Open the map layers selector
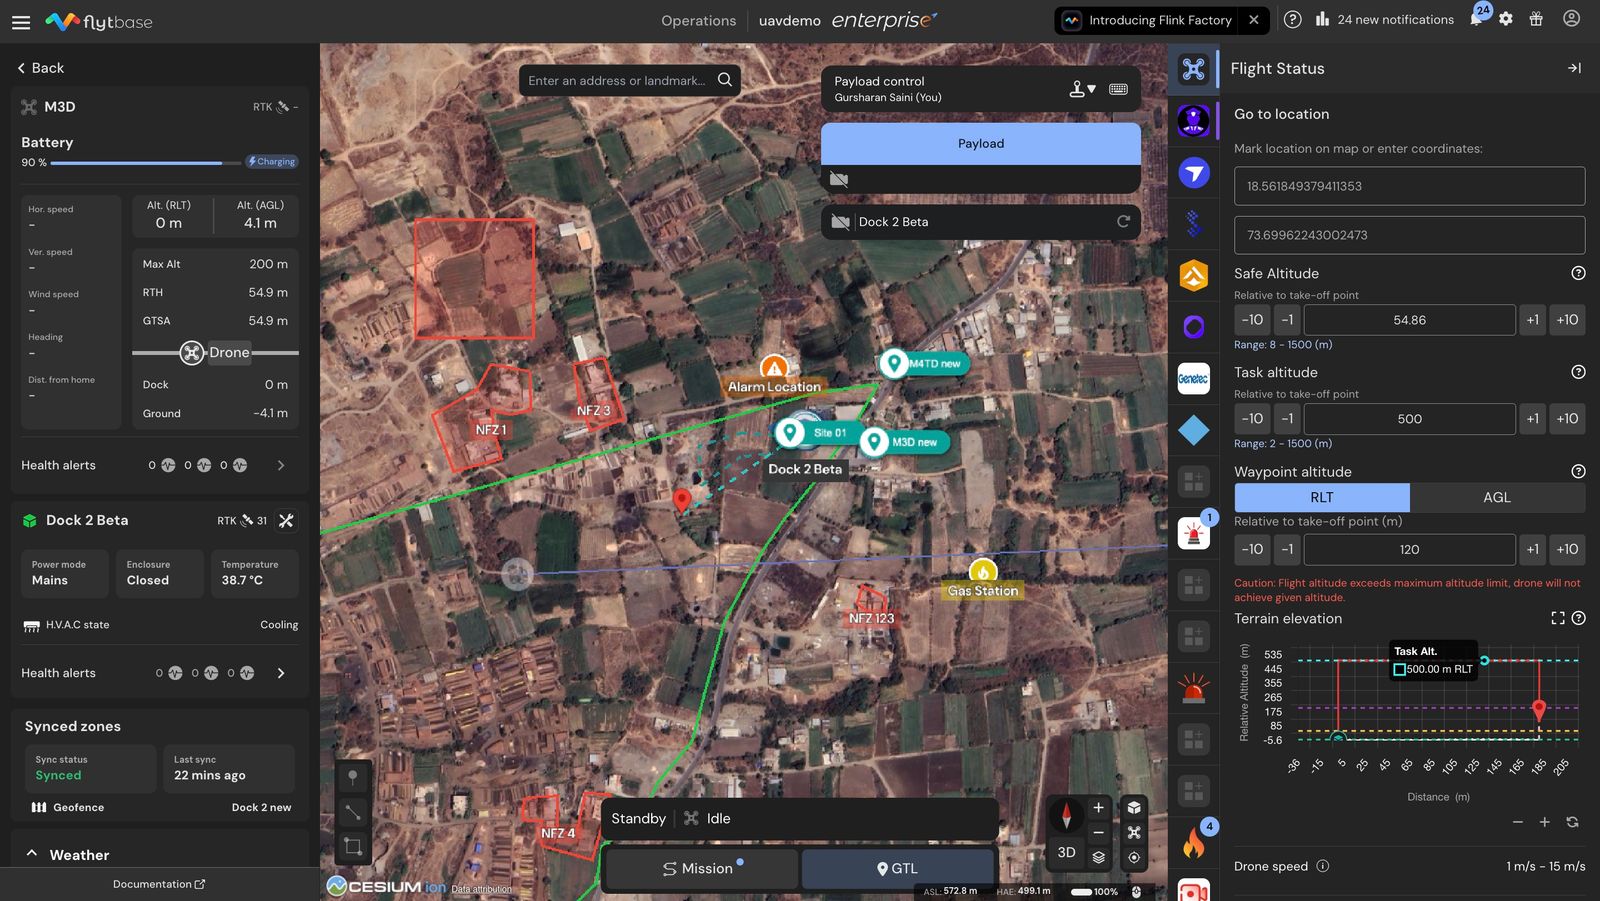 click(x=1098, y=857)
